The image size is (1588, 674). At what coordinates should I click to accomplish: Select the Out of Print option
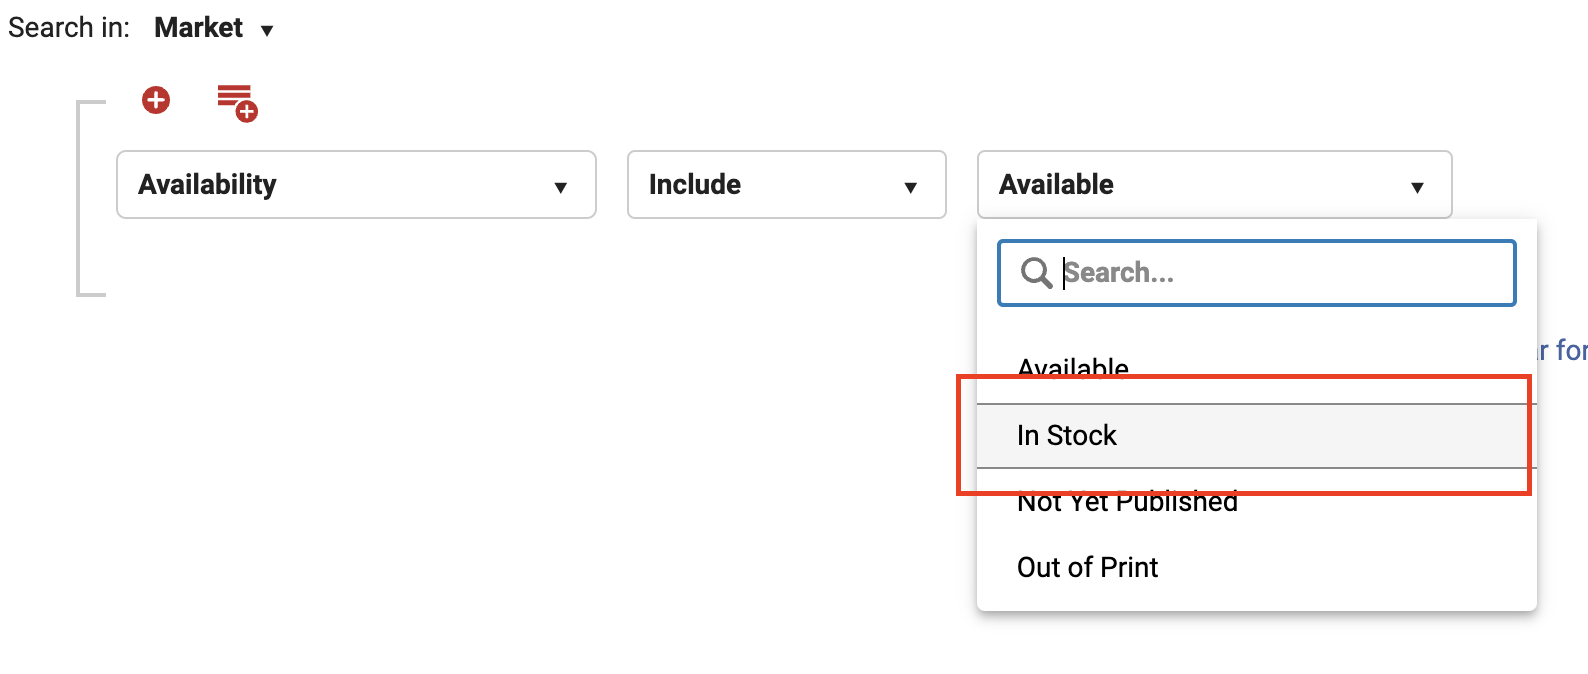click(1087, 567)
